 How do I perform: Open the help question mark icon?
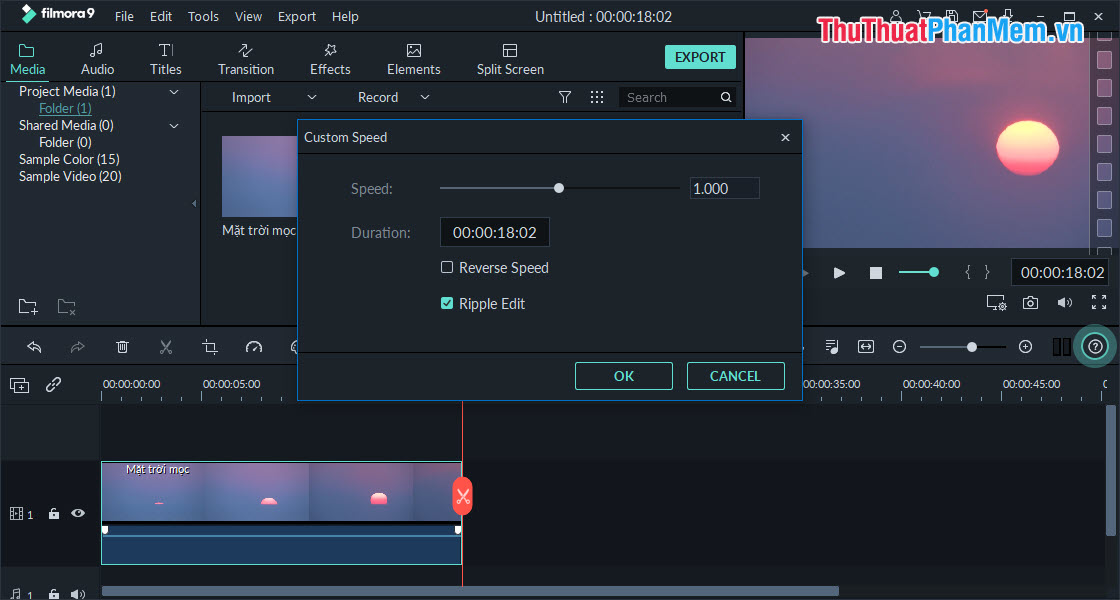coord(1095,345)
